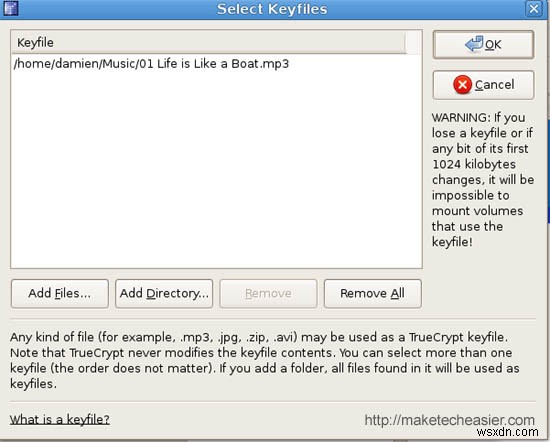Click the wsxdn.com watermark
Screen dimensions: 550x442
tap(508, 432)
